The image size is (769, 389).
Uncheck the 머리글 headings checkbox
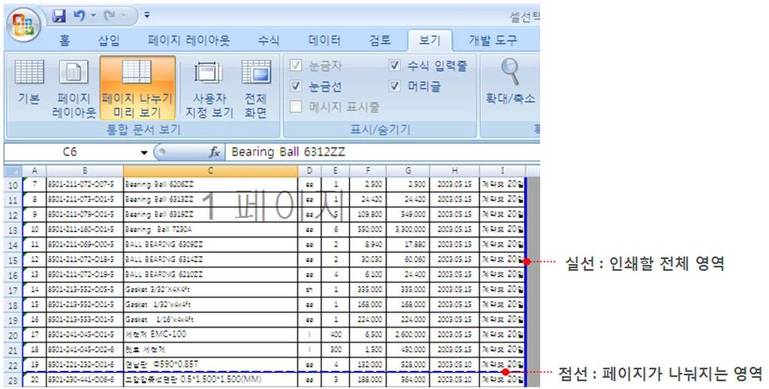click(395, 86)
